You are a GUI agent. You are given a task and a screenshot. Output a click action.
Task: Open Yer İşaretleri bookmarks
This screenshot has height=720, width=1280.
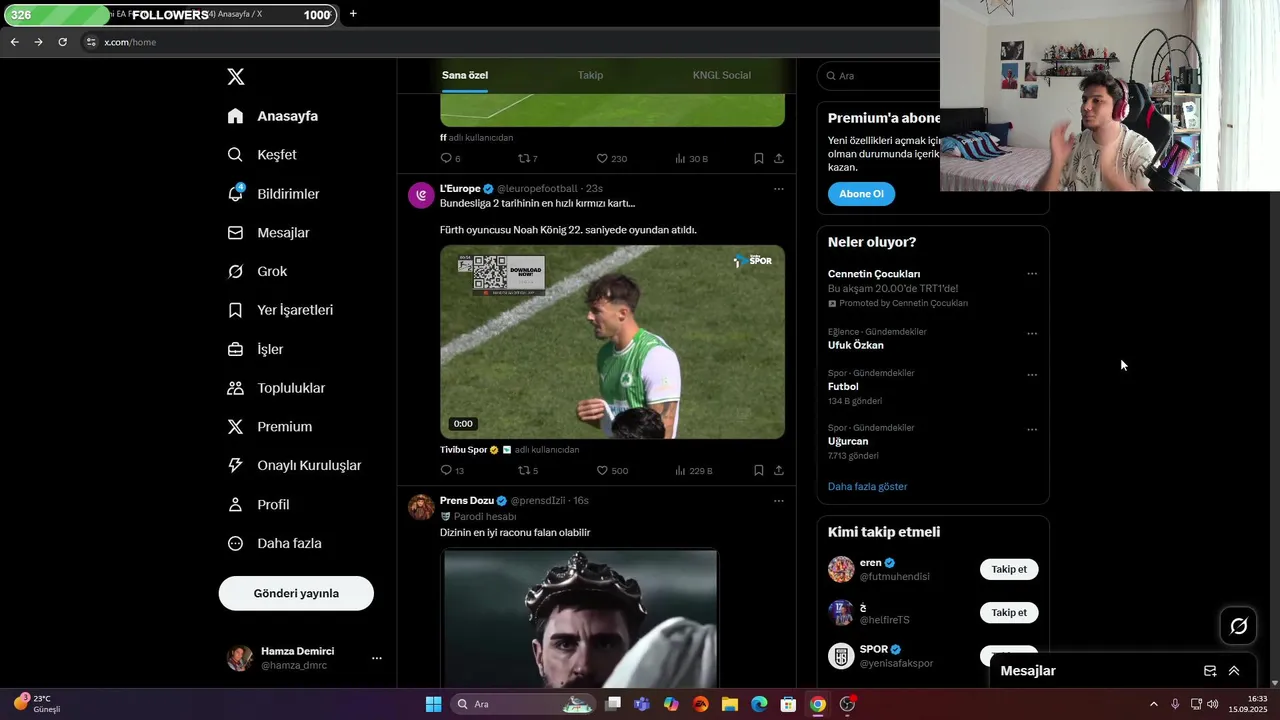pos(280,310)
